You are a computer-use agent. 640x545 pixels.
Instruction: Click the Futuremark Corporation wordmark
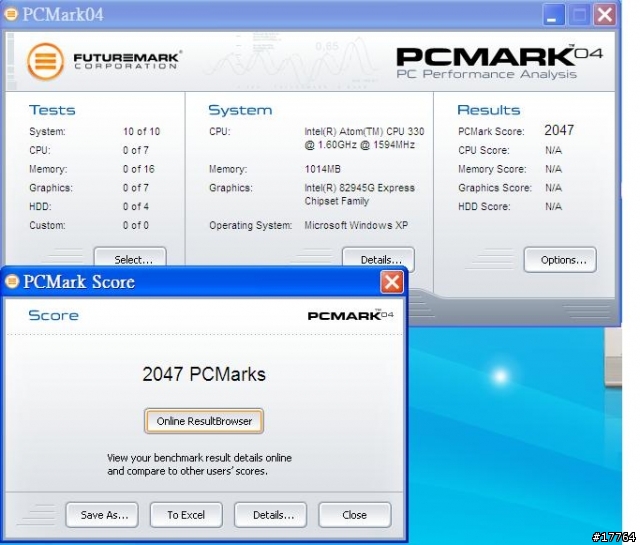click(x=127, y=60)
